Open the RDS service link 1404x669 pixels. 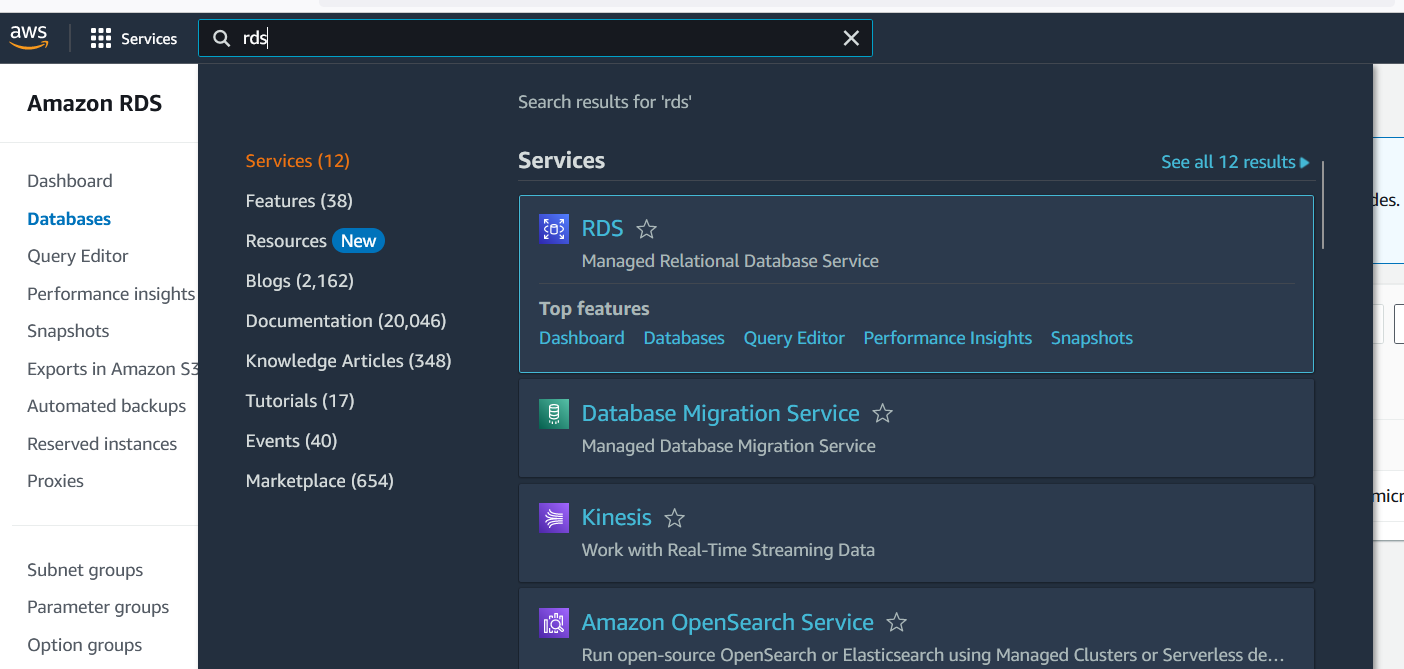602,229
